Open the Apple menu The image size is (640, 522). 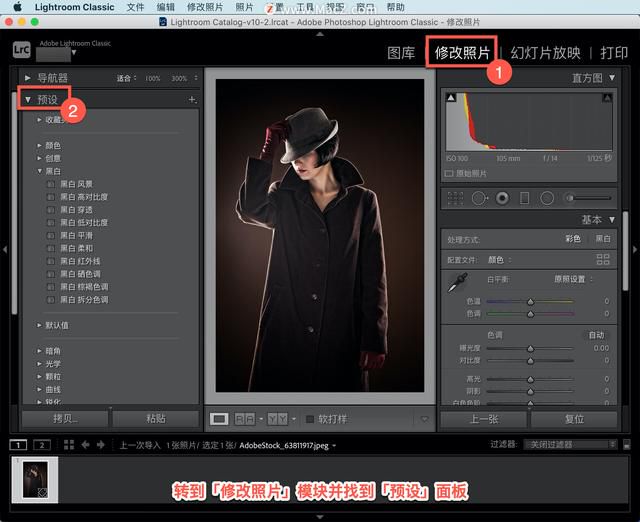click(x=18, y=7)
